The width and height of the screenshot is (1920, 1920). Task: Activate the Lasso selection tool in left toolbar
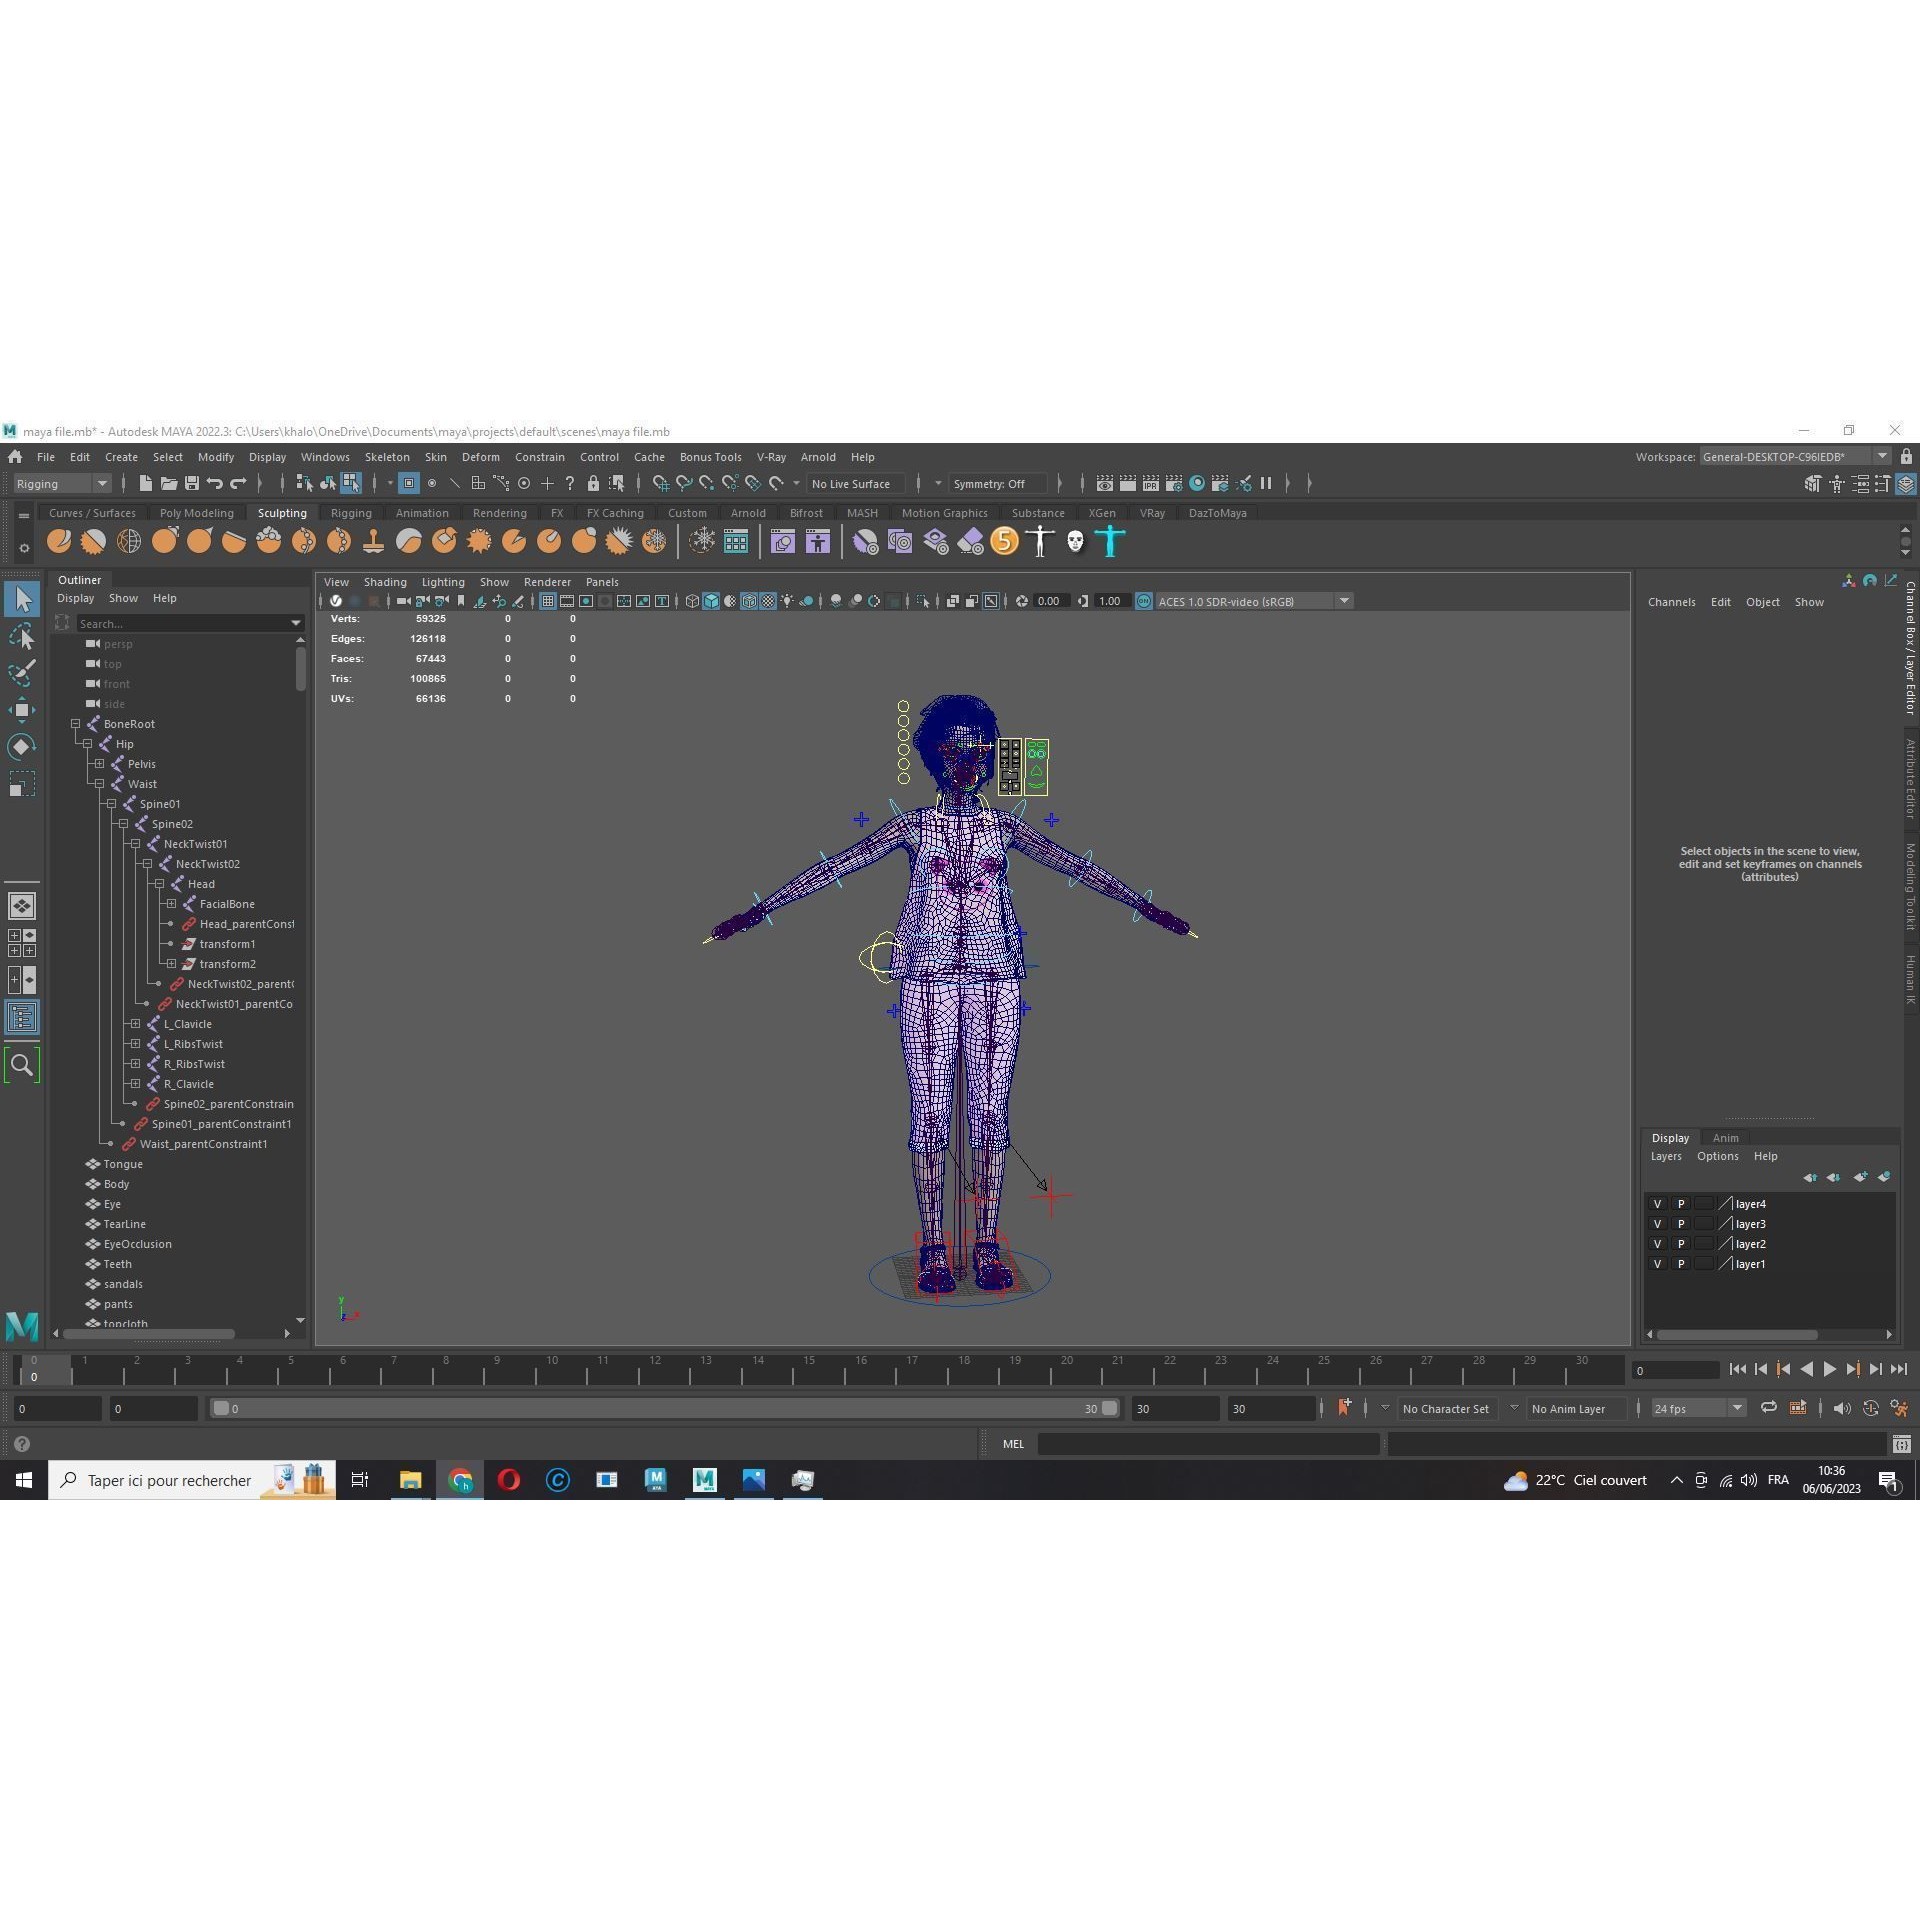pos(22,637)
